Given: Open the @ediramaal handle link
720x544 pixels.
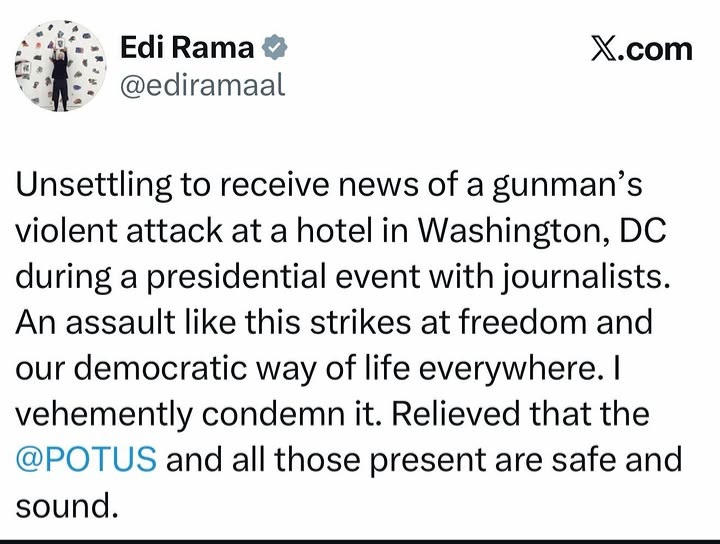Looking at the screenshot, I should coord(203,85).
